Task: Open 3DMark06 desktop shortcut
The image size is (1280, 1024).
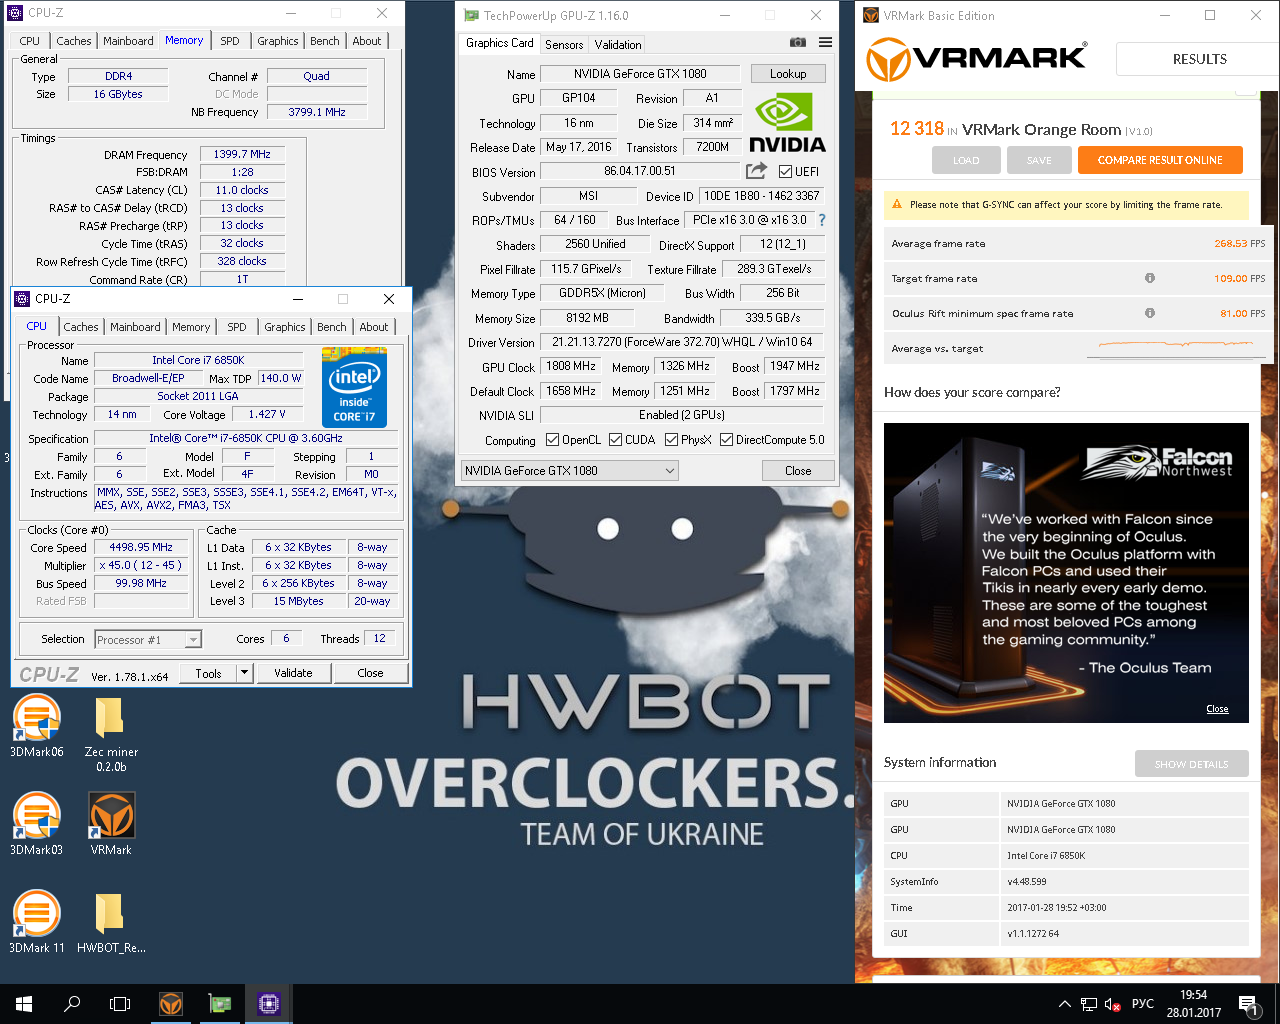Action: (36, 727)
